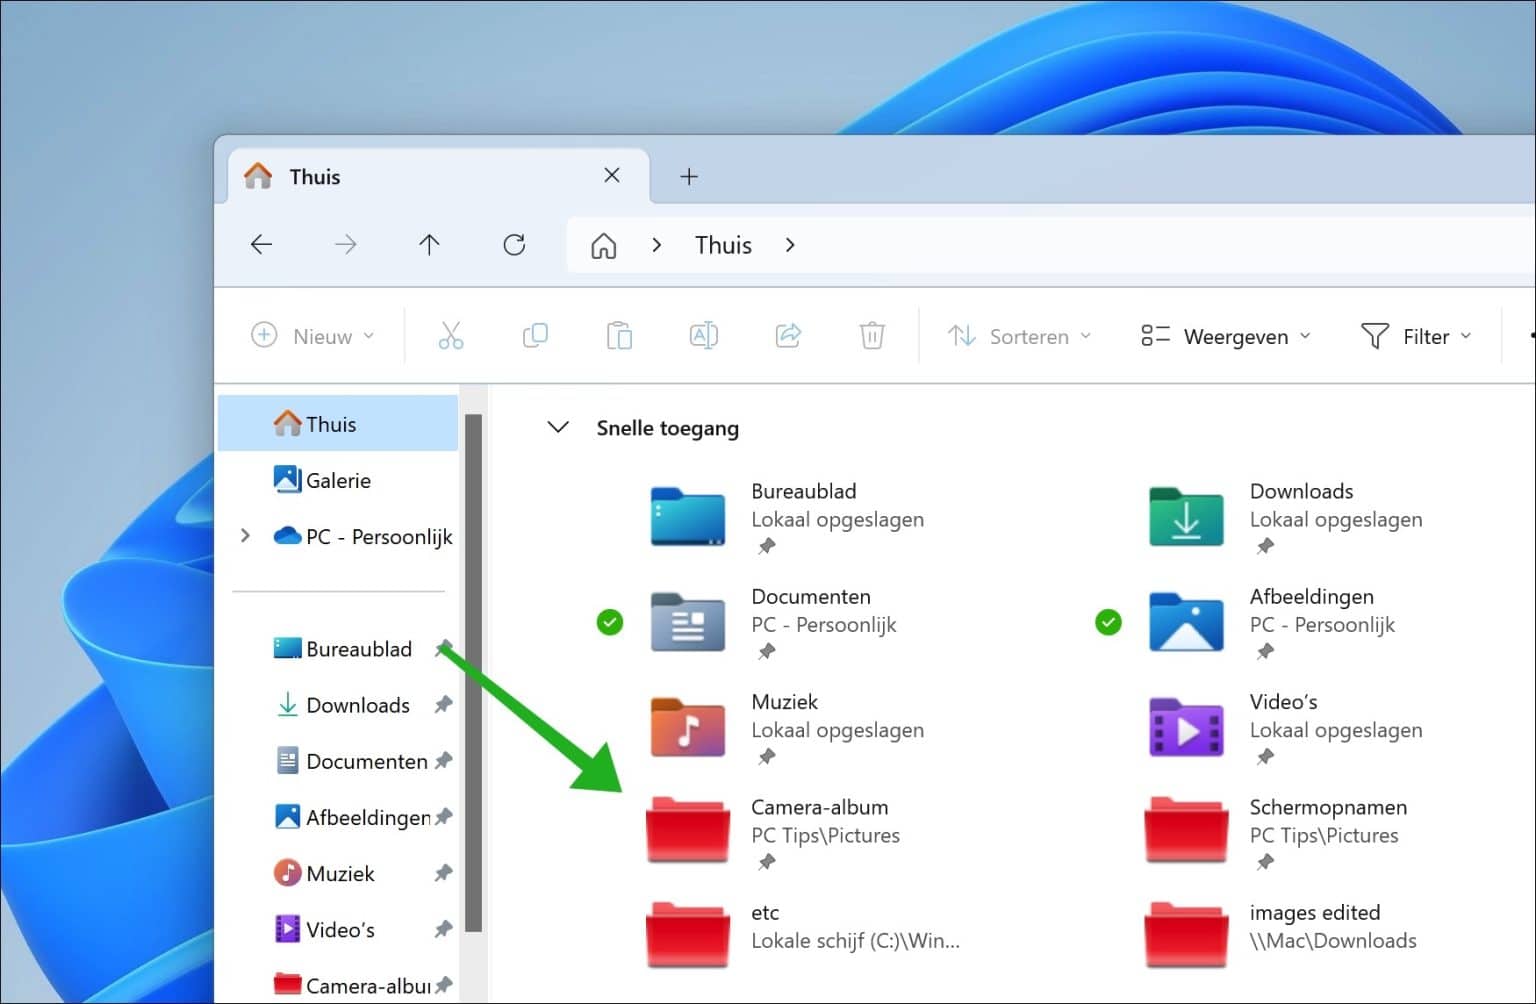This screenshot has width=1536, height=1004.
Task: Toggle the pin next to Downloads
Action: coord(443,705)
